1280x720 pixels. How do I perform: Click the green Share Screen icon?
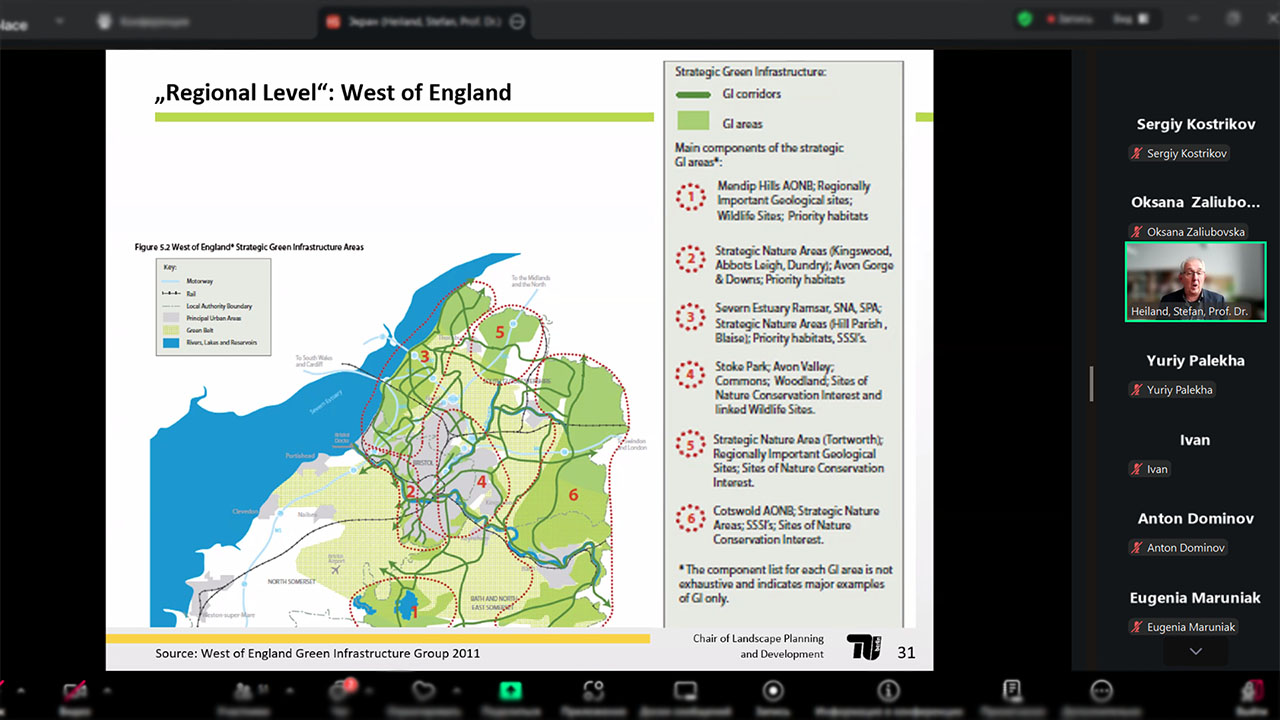coord(511,691)
